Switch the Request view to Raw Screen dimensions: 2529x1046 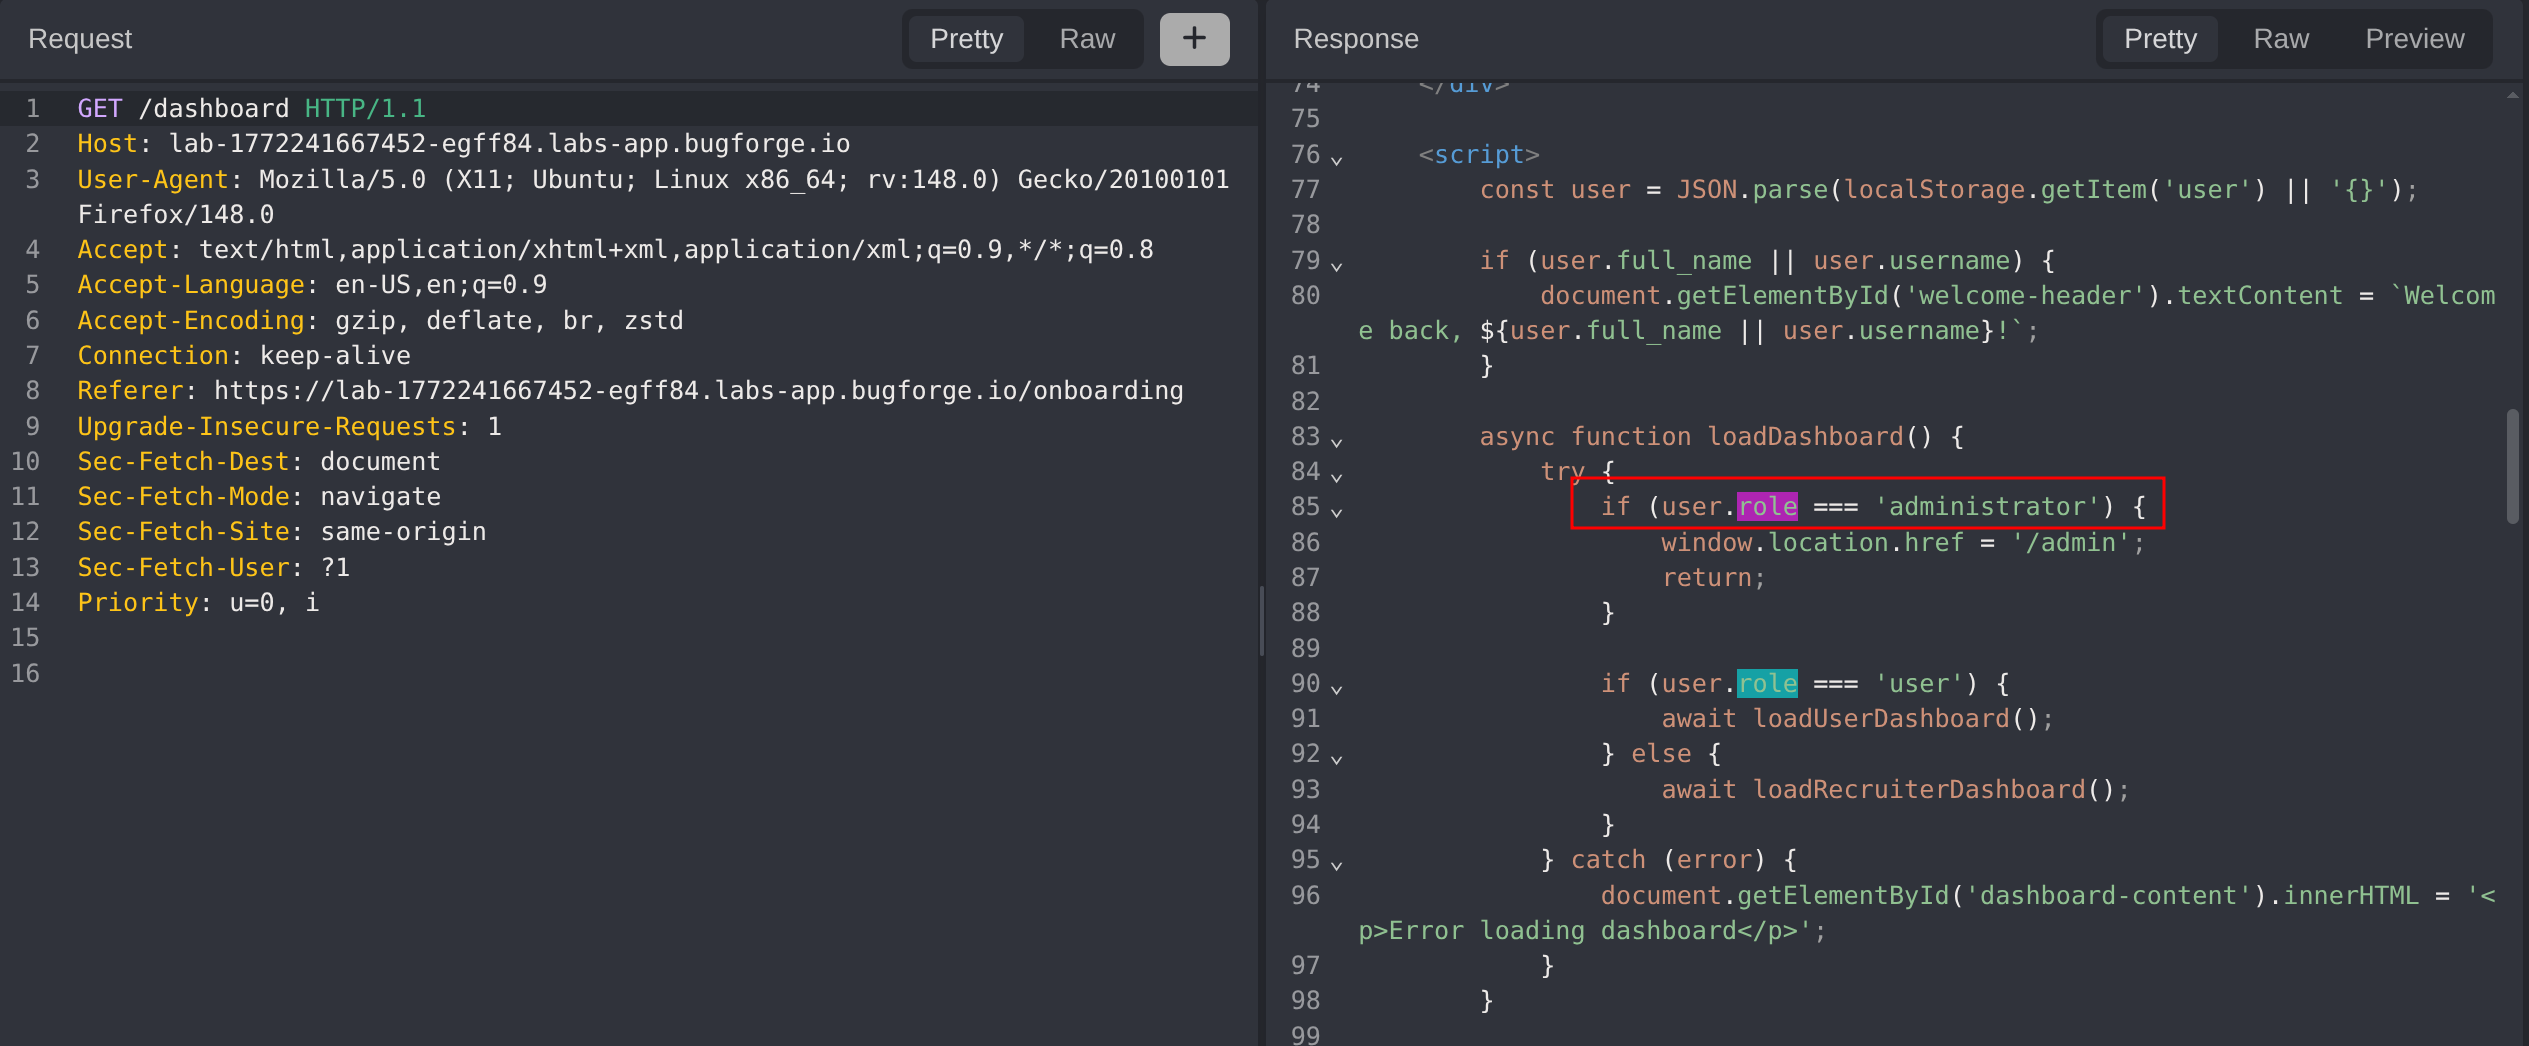coord(1086,39)
